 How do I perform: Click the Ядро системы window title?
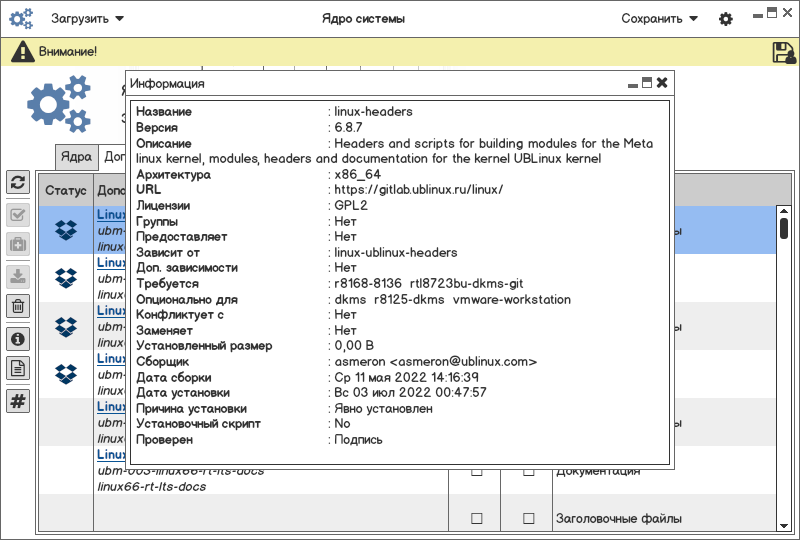coord(363,19)
